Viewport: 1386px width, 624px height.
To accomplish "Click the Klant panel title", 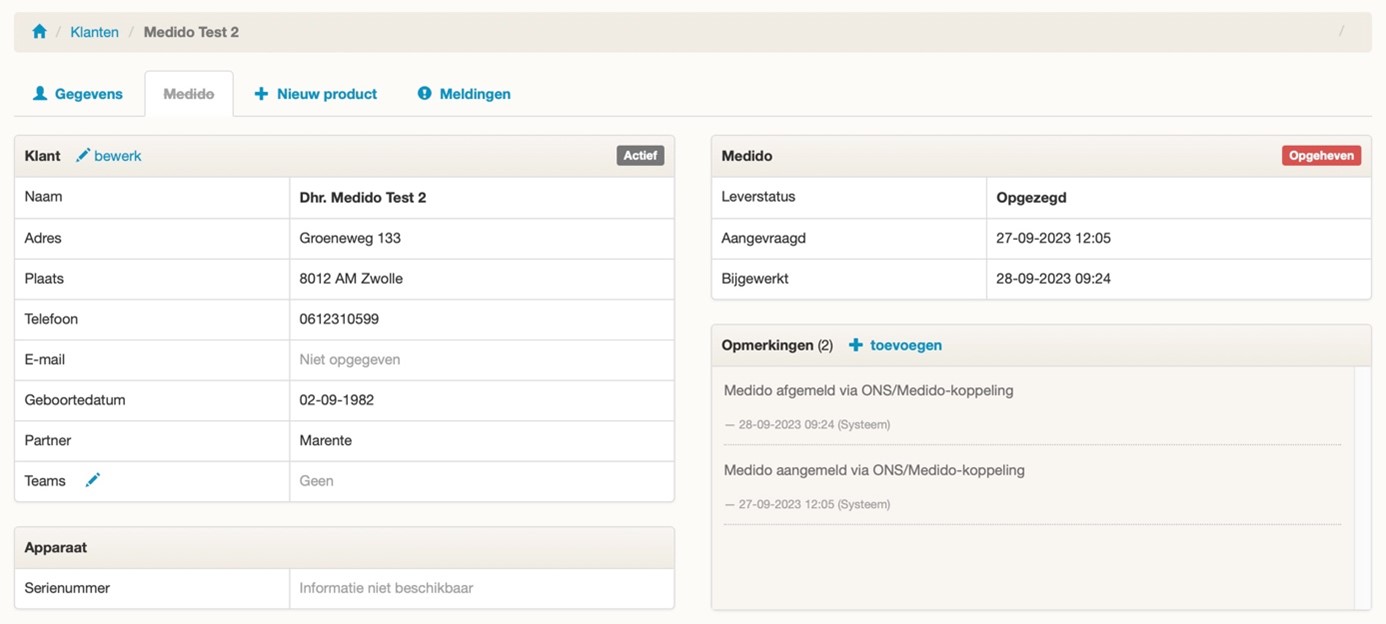I will click(42, 156).
